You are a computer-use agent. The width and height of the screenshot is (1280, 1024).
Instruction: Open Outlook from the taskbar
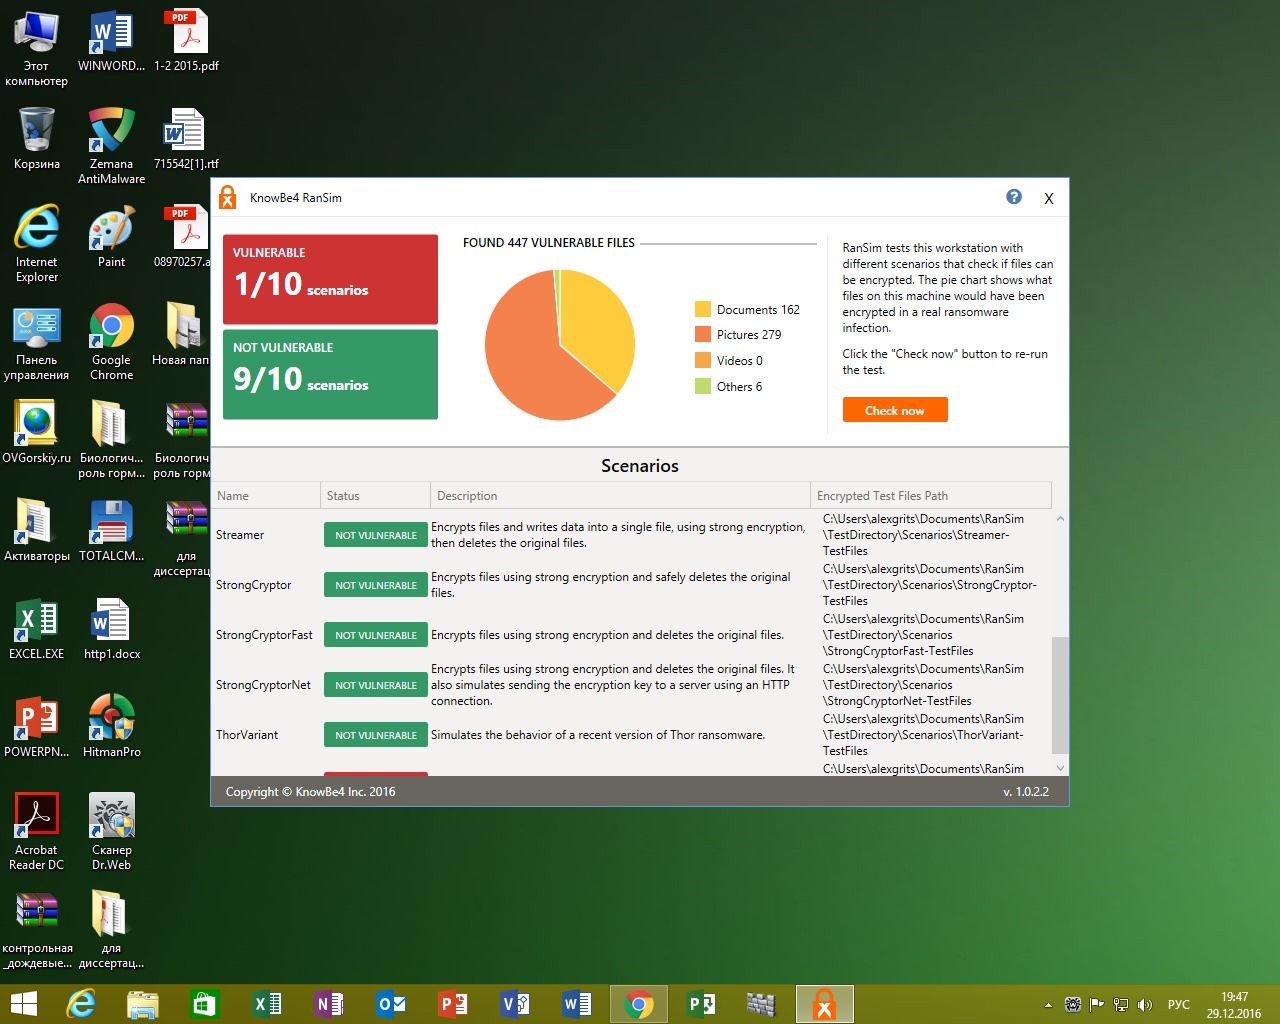pos(391,1004)
